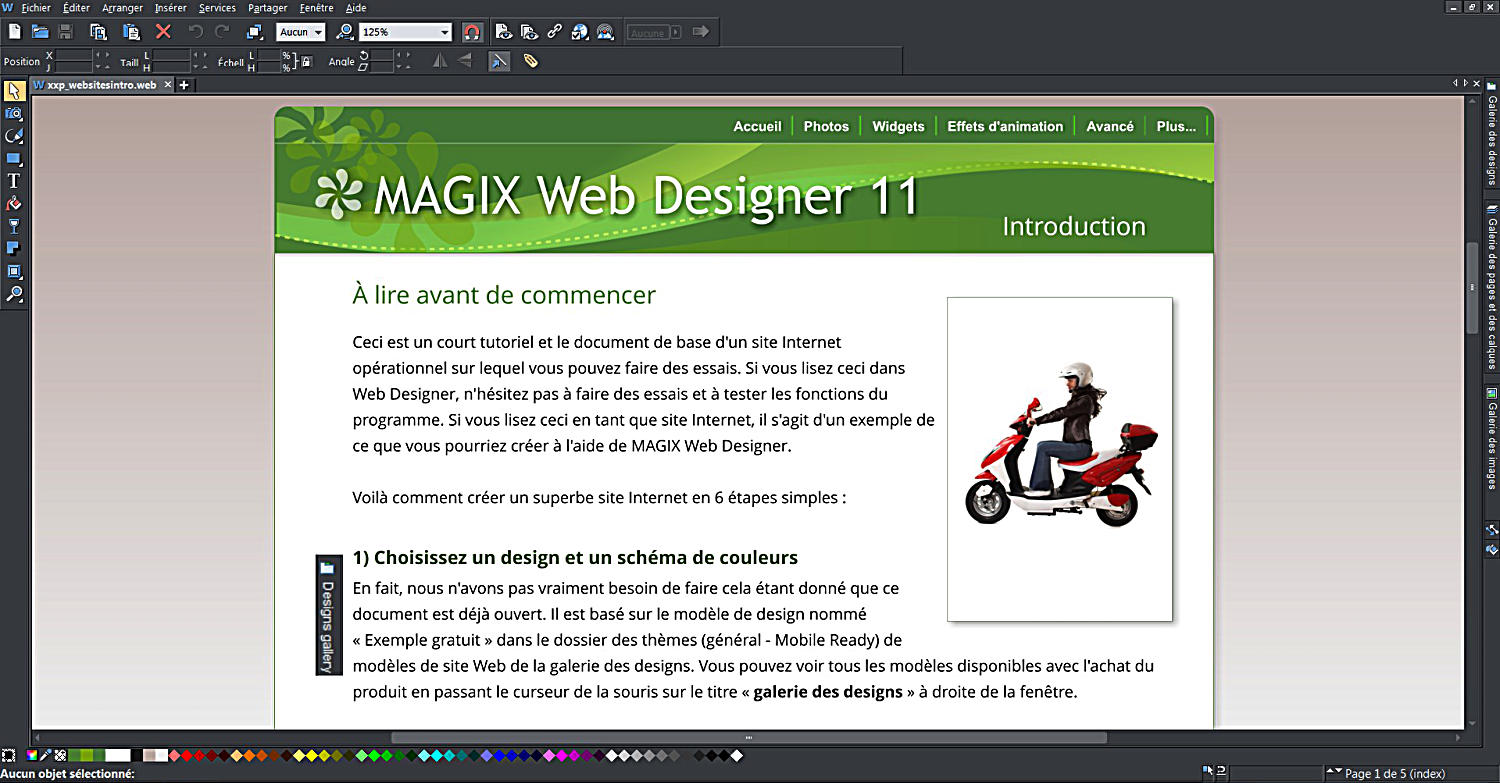Image resolution: width=1500 pixels, height=783 pixels.
Task: Toggle the no-color checker swatch
Action: click(60, 755)
